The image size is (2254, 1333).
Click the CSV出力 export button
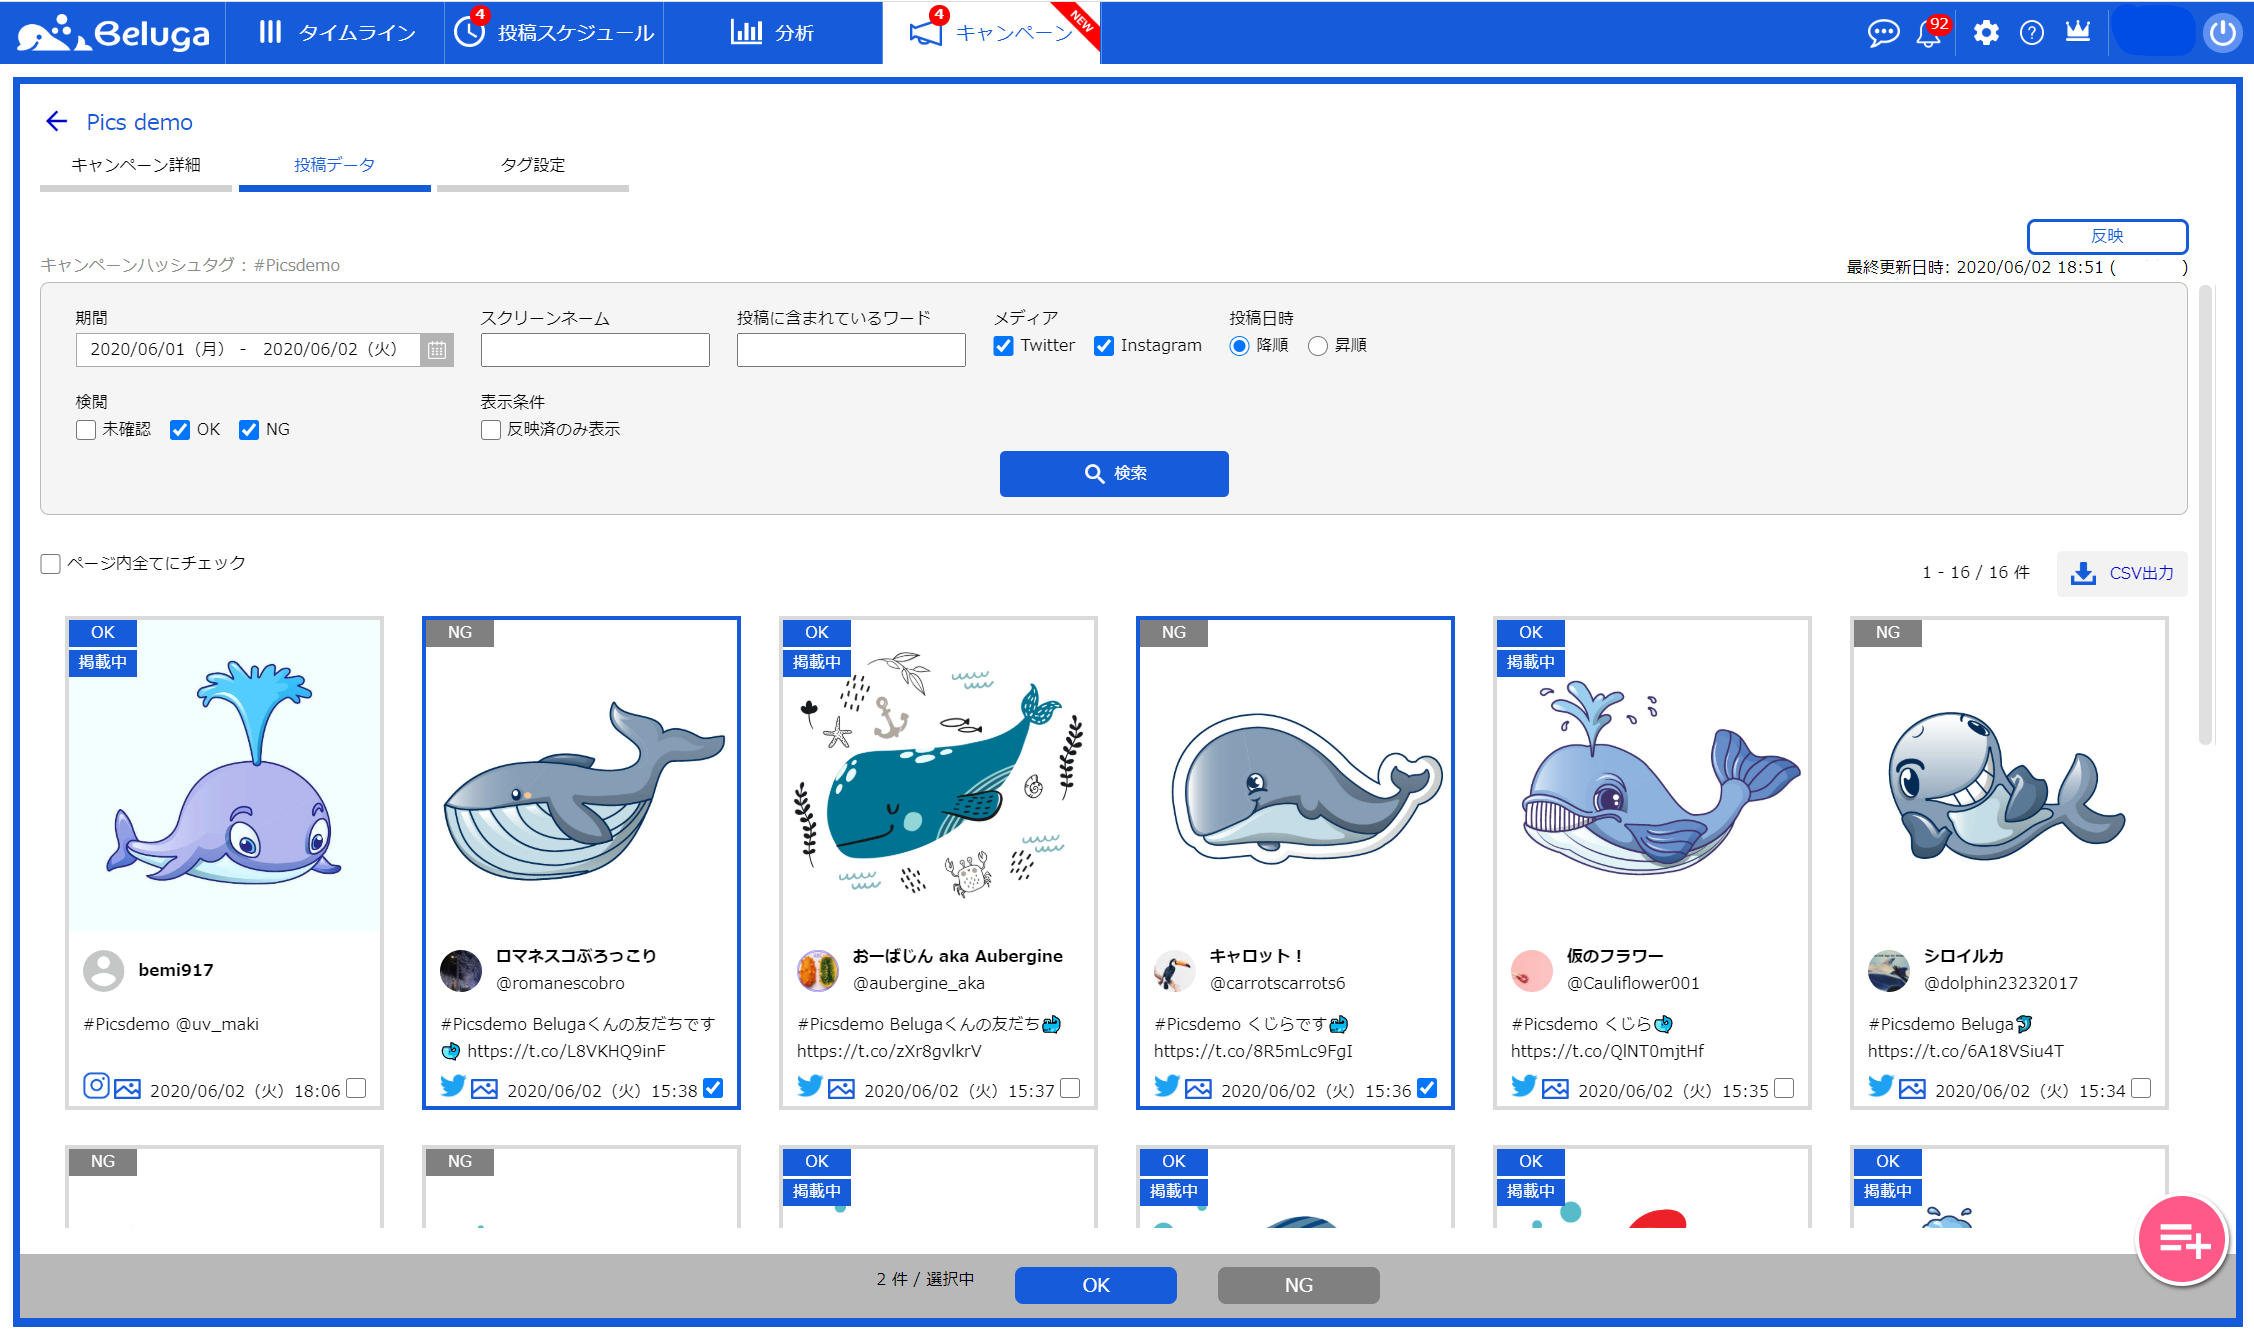(2122, 573)
